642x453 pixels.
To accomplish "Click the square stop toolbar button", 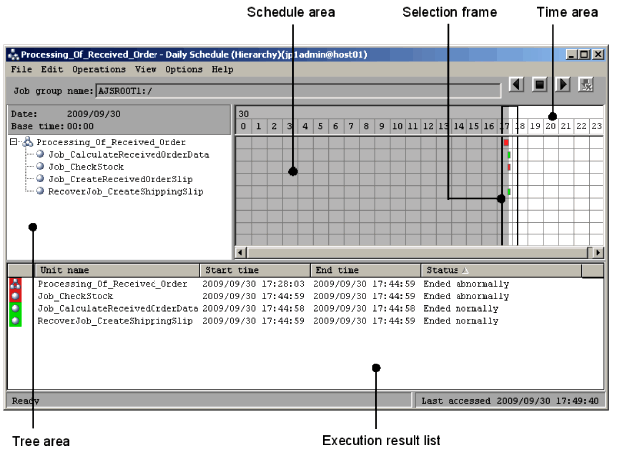I will [x=540, y=85].
